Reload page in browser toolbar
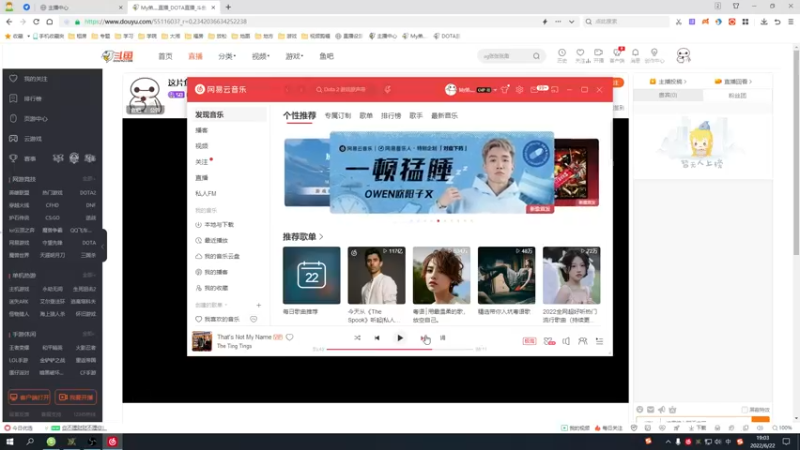800x450 pixels. pos(36,22)
